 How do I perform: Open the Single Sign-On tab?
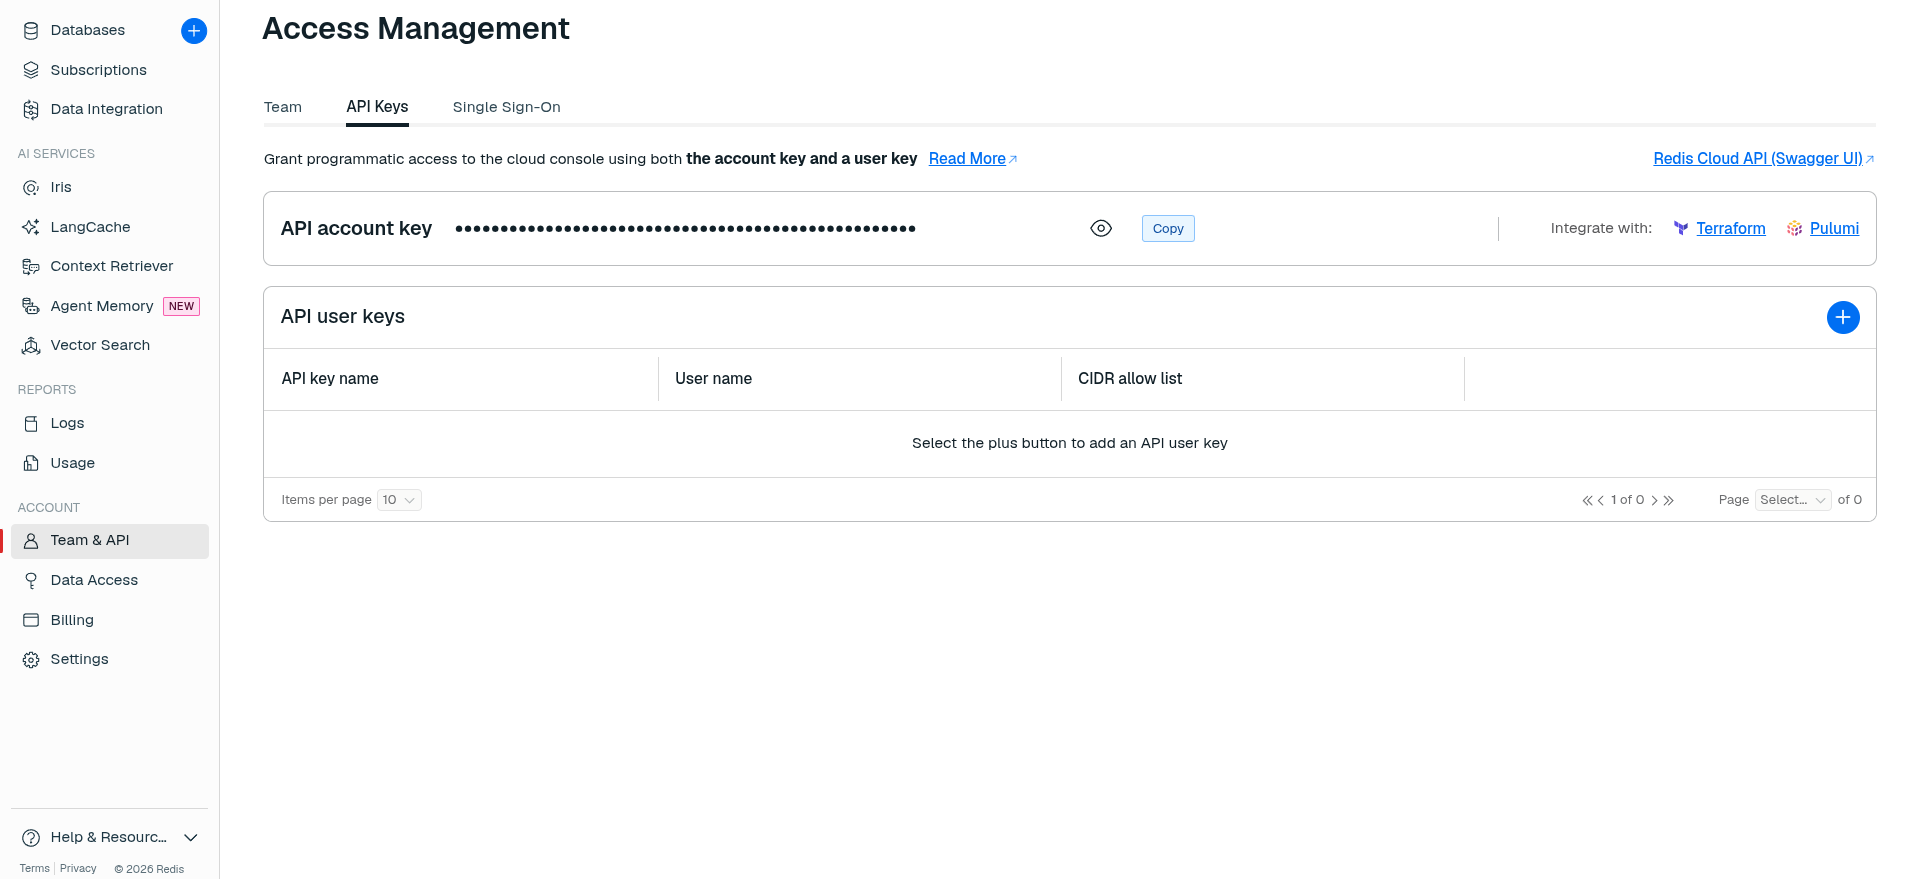point(507,107)
